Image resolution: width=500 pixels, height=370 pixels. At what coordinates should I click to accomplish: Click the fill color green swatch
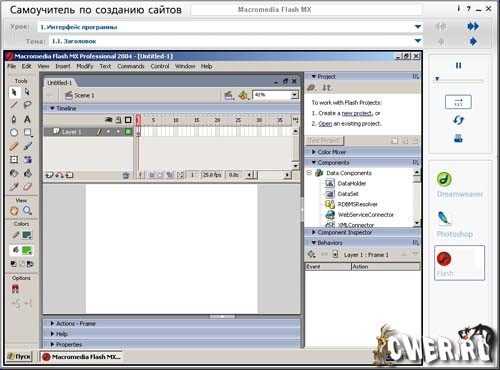tap(27, 250)
